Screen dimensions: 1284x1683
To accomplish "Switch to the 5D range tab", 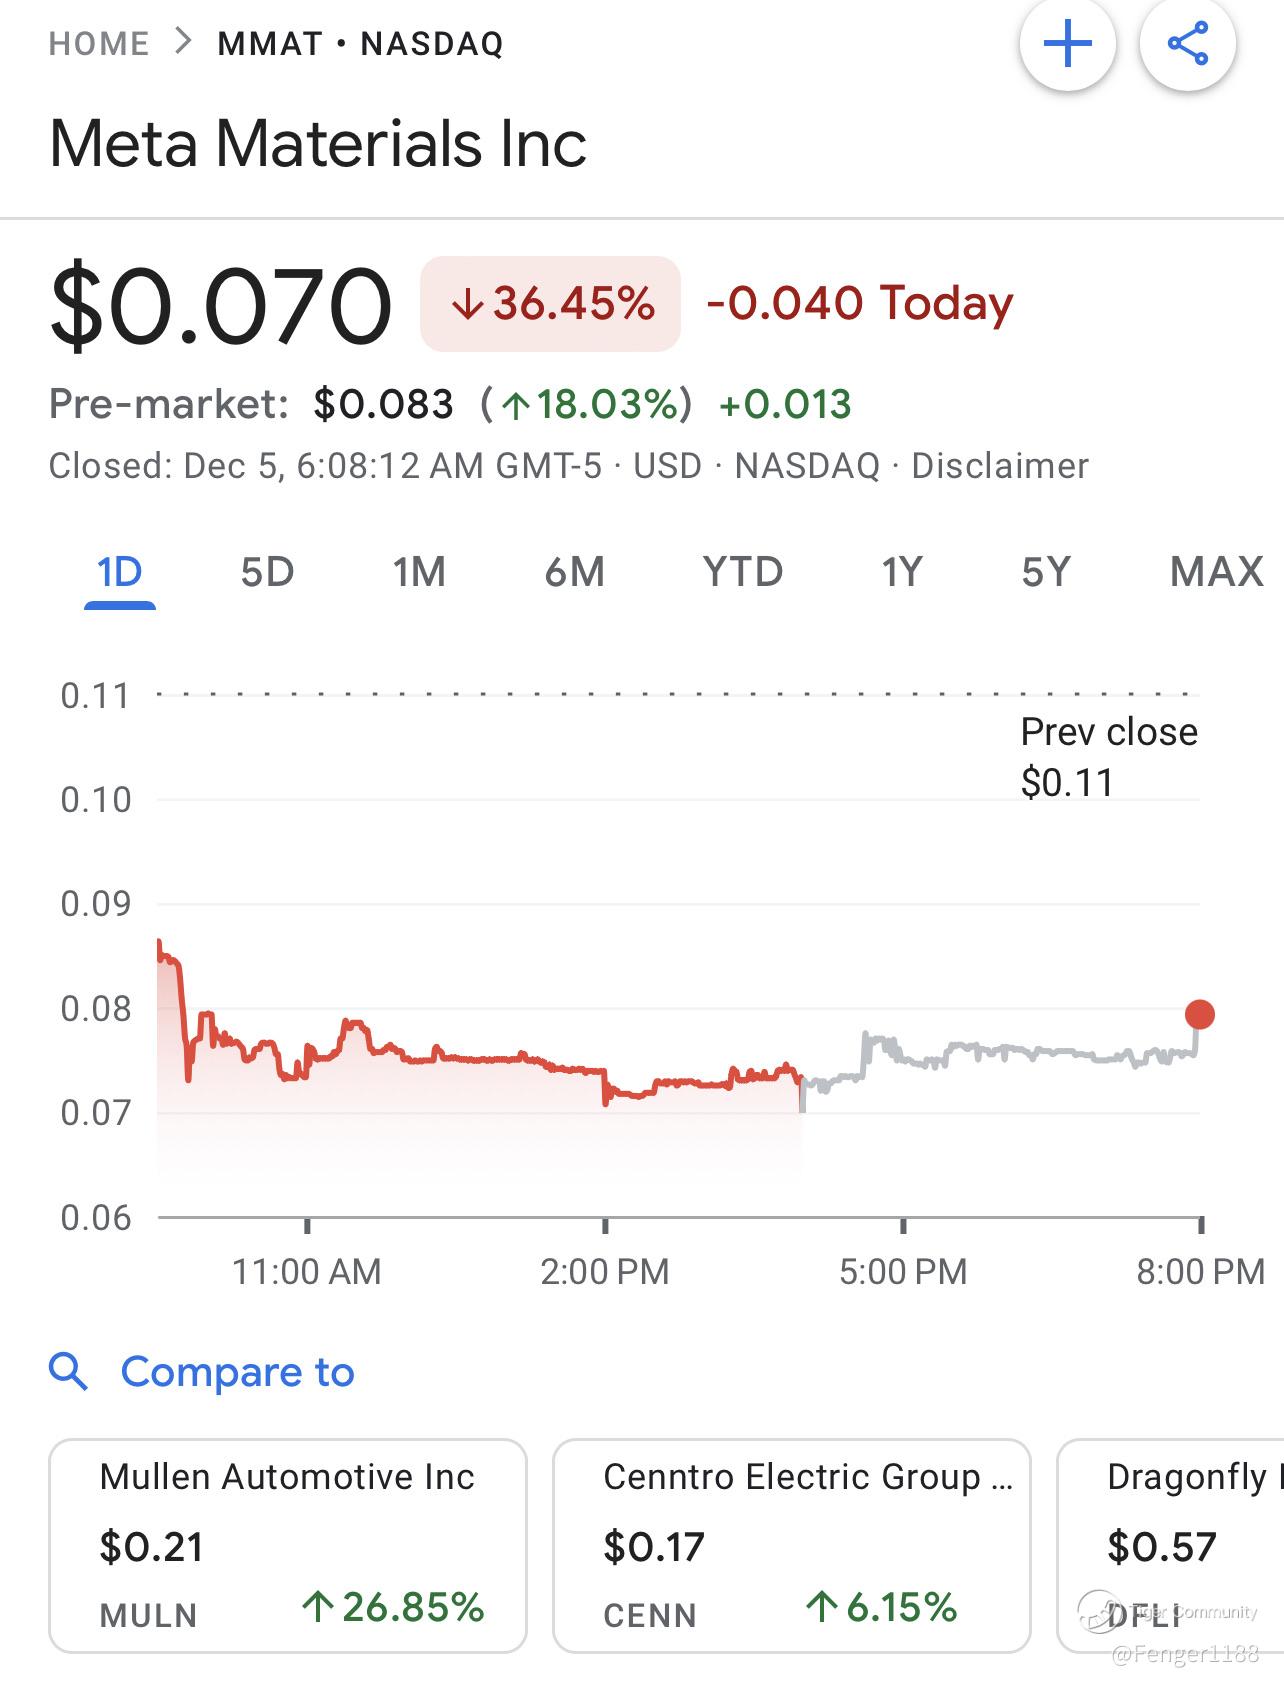I will coord(267,572).
